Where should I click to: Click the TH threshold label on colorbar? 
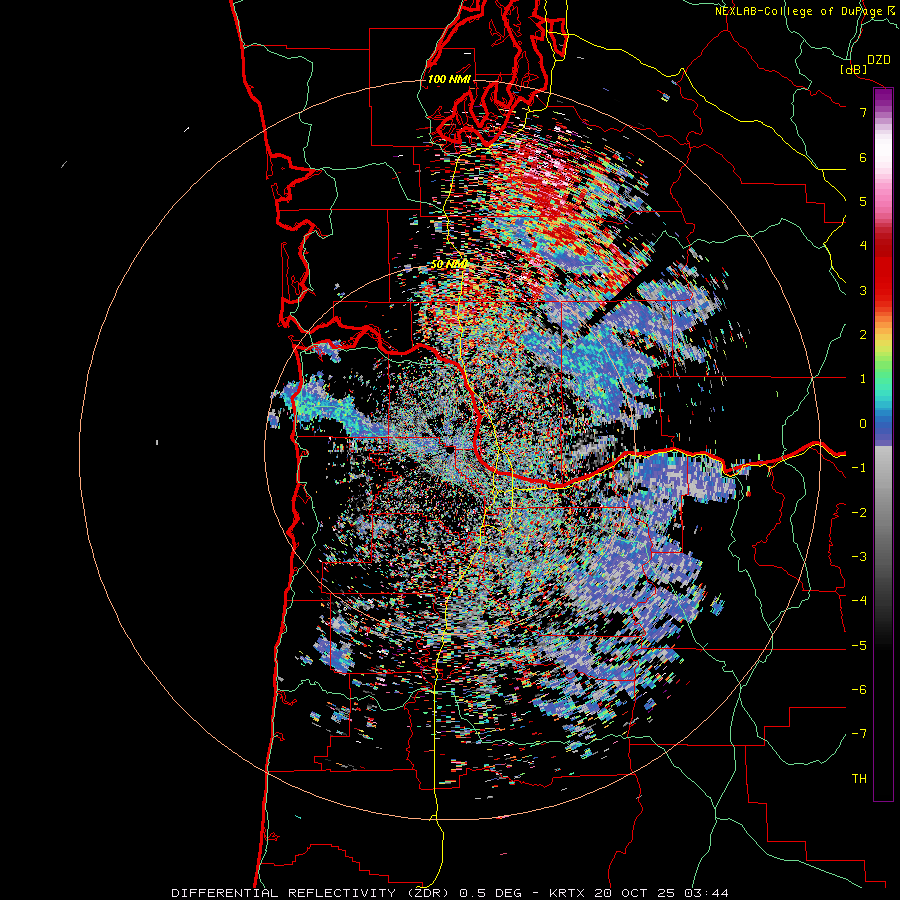[x=859, y=779]
